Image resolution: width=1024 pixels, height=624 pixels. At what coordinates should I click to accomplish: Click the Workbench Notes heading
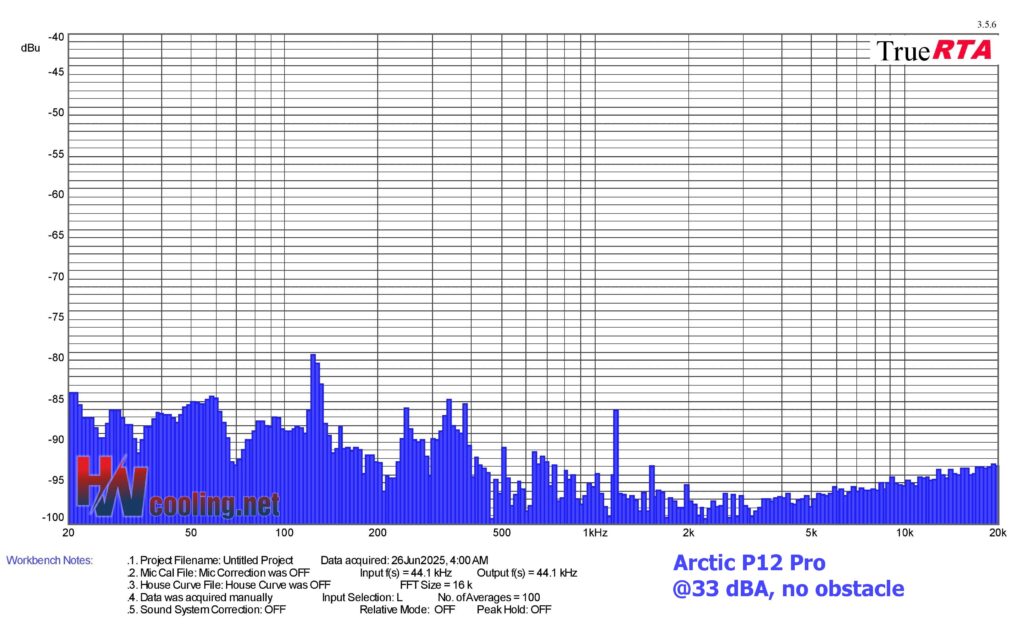point(49,560)
